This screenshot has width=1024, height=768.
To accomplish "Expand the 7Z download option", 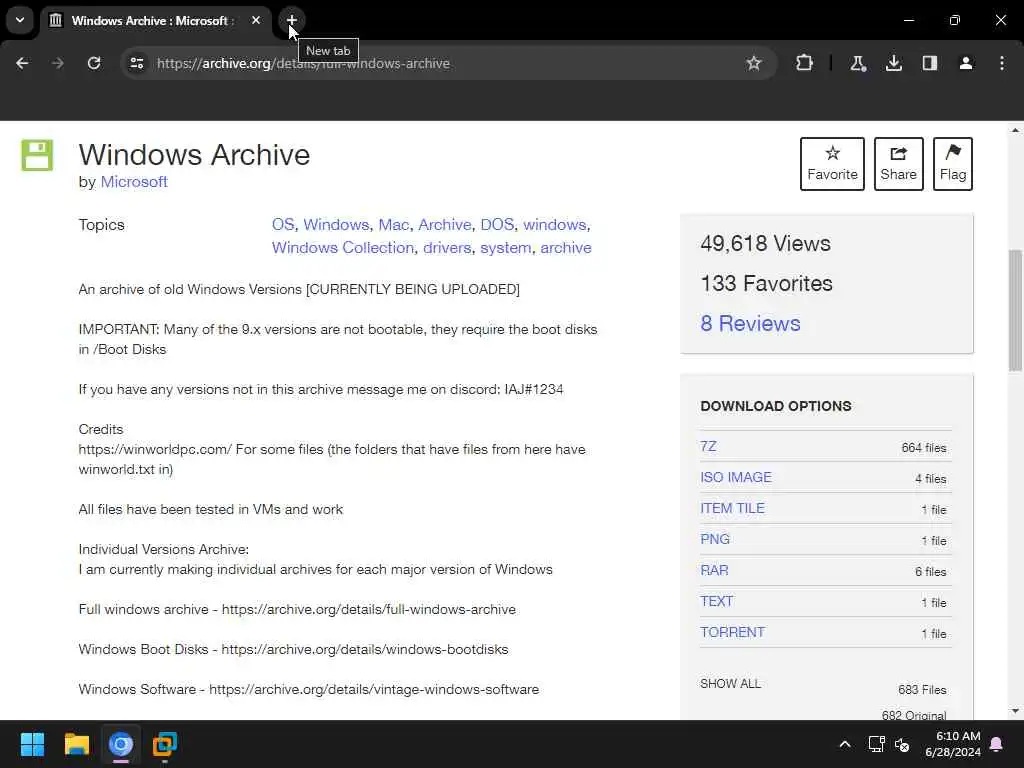I will click(x=708, y=447).
